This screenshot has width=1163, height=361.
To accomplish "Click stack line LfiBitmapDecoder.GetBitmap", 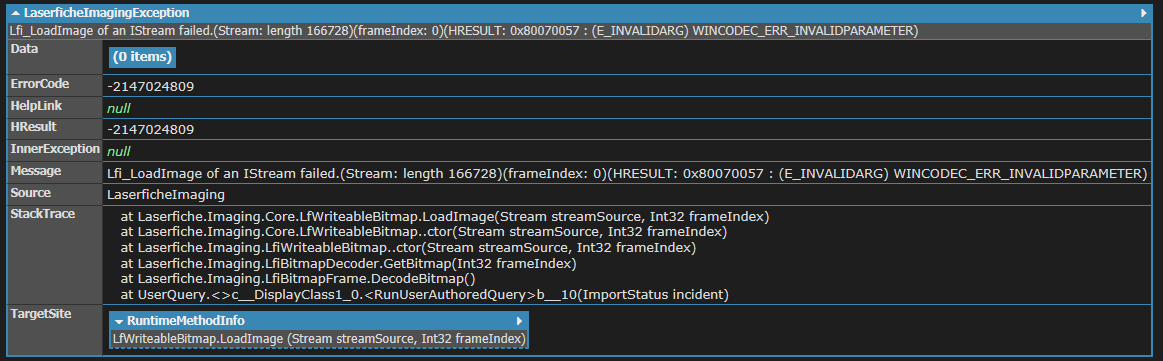I will [x=349, y=263].
